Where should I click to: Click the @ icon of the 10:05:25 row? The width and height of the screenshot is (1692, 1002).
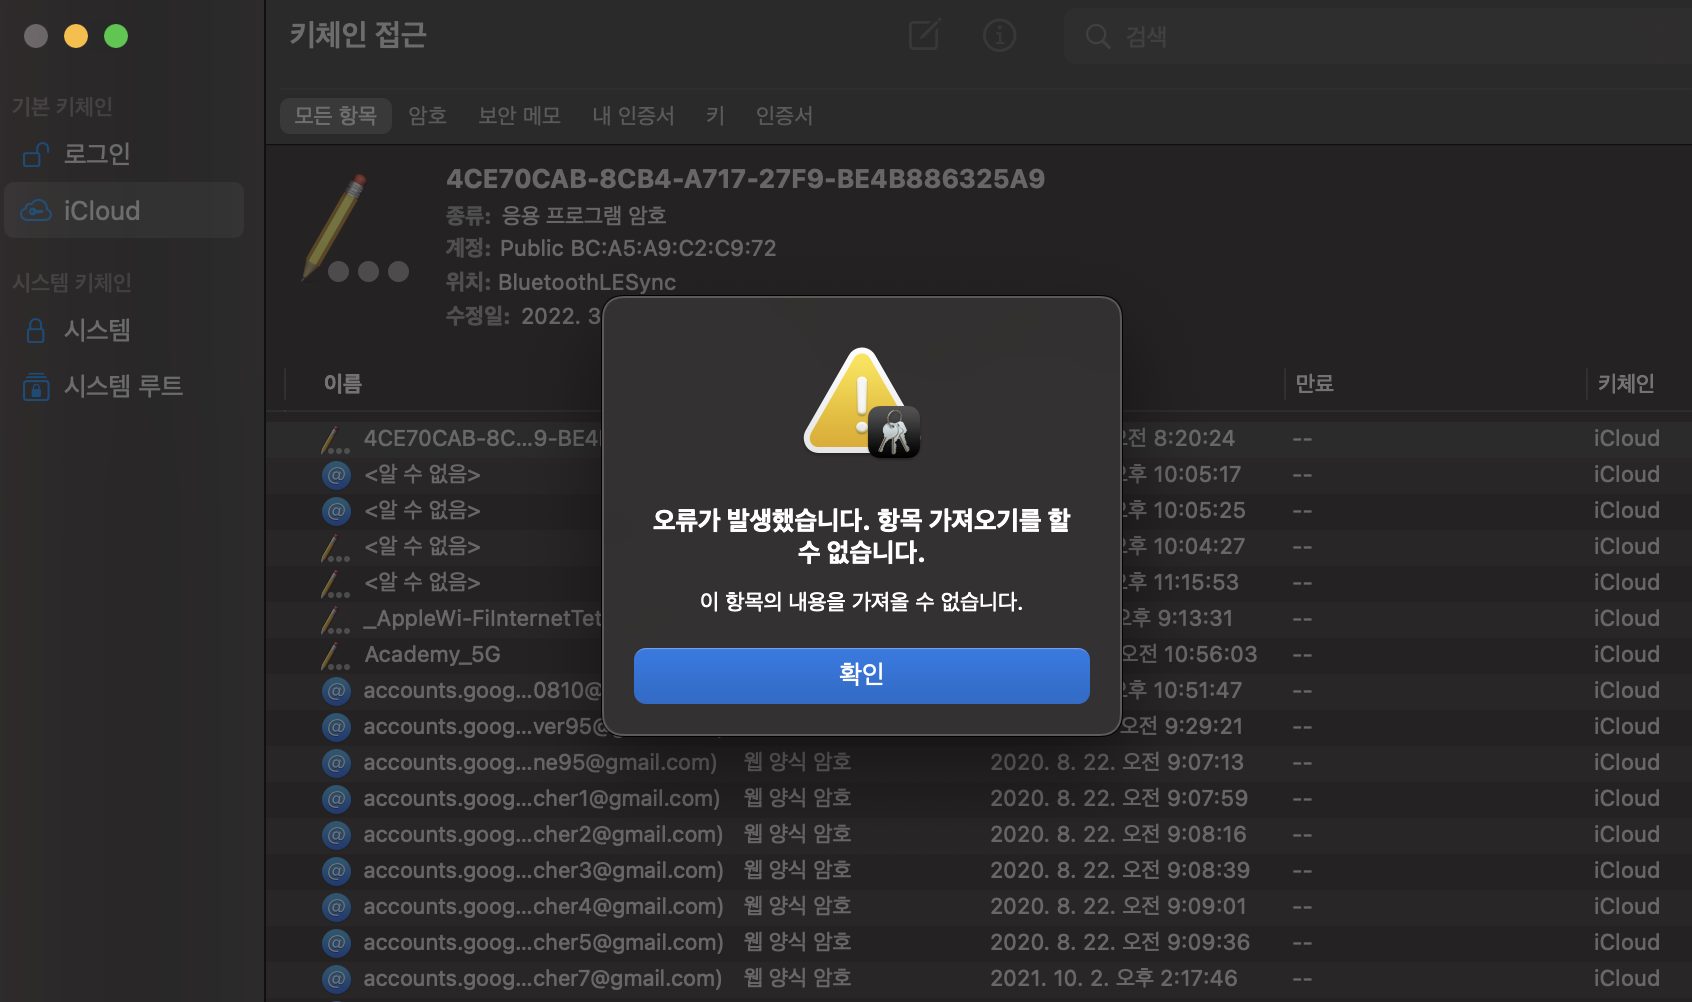pos(336,510)
